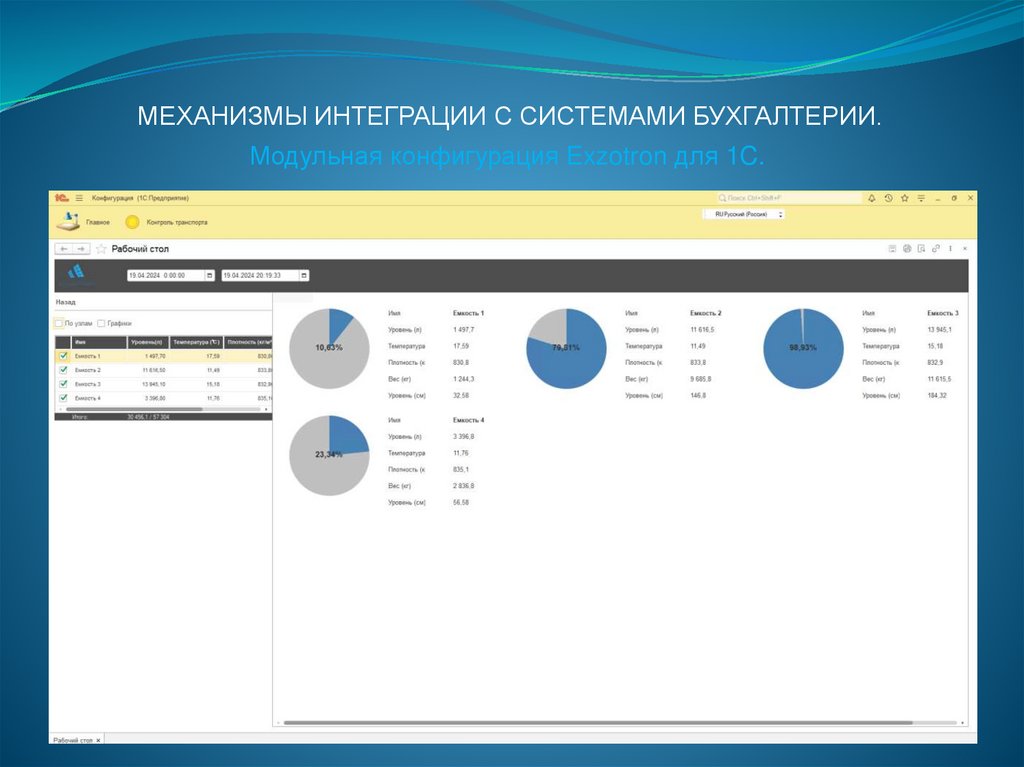The image size is (1024, 767).
Task: Click the preview document icon in toolbar
Action: point(921,248)
